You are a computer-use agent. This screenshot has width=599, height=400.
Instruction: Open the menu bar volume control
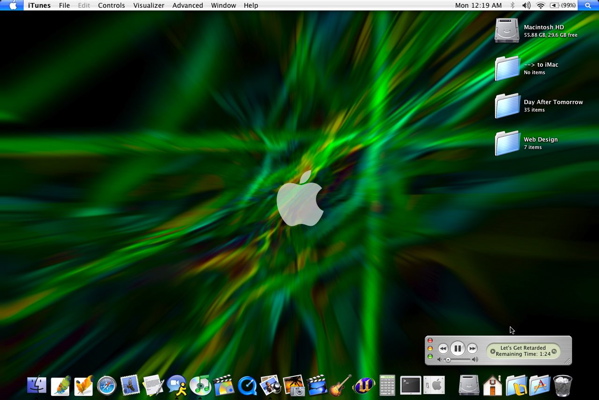click(526, 5)
